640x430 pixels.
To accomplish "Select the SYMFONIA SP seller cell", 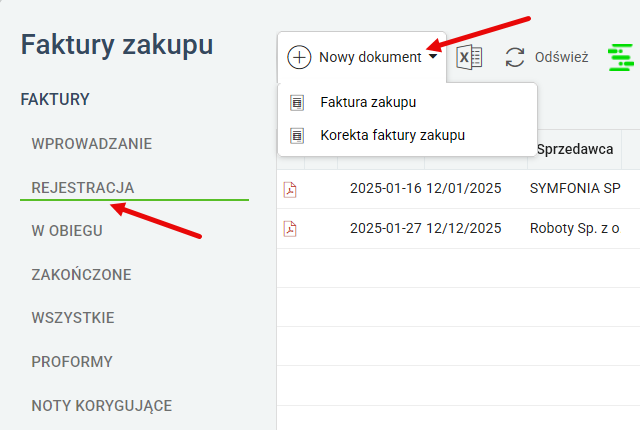I will click(575, 188).
